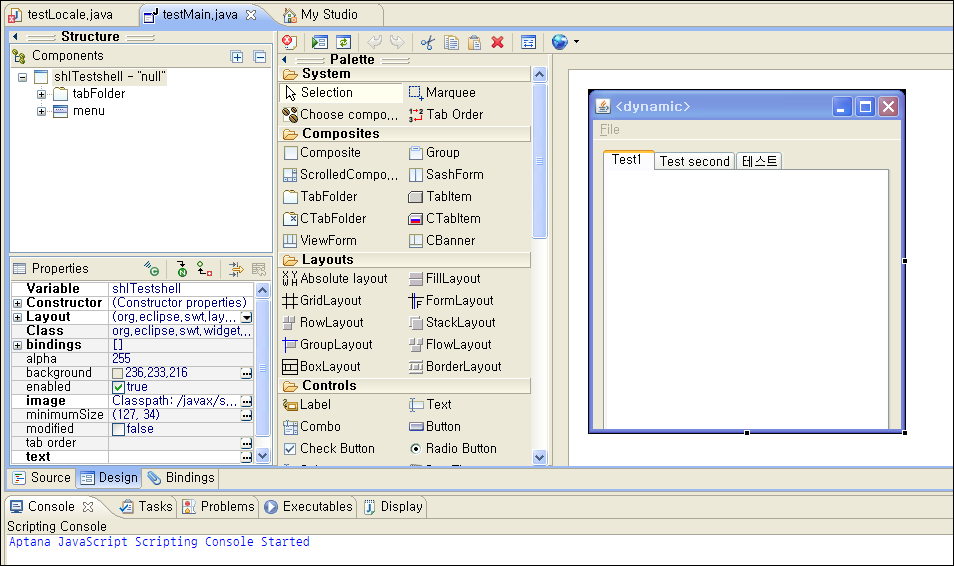
Task: Collapse the Palette panel arrow
Action: [x=285, y=60]
